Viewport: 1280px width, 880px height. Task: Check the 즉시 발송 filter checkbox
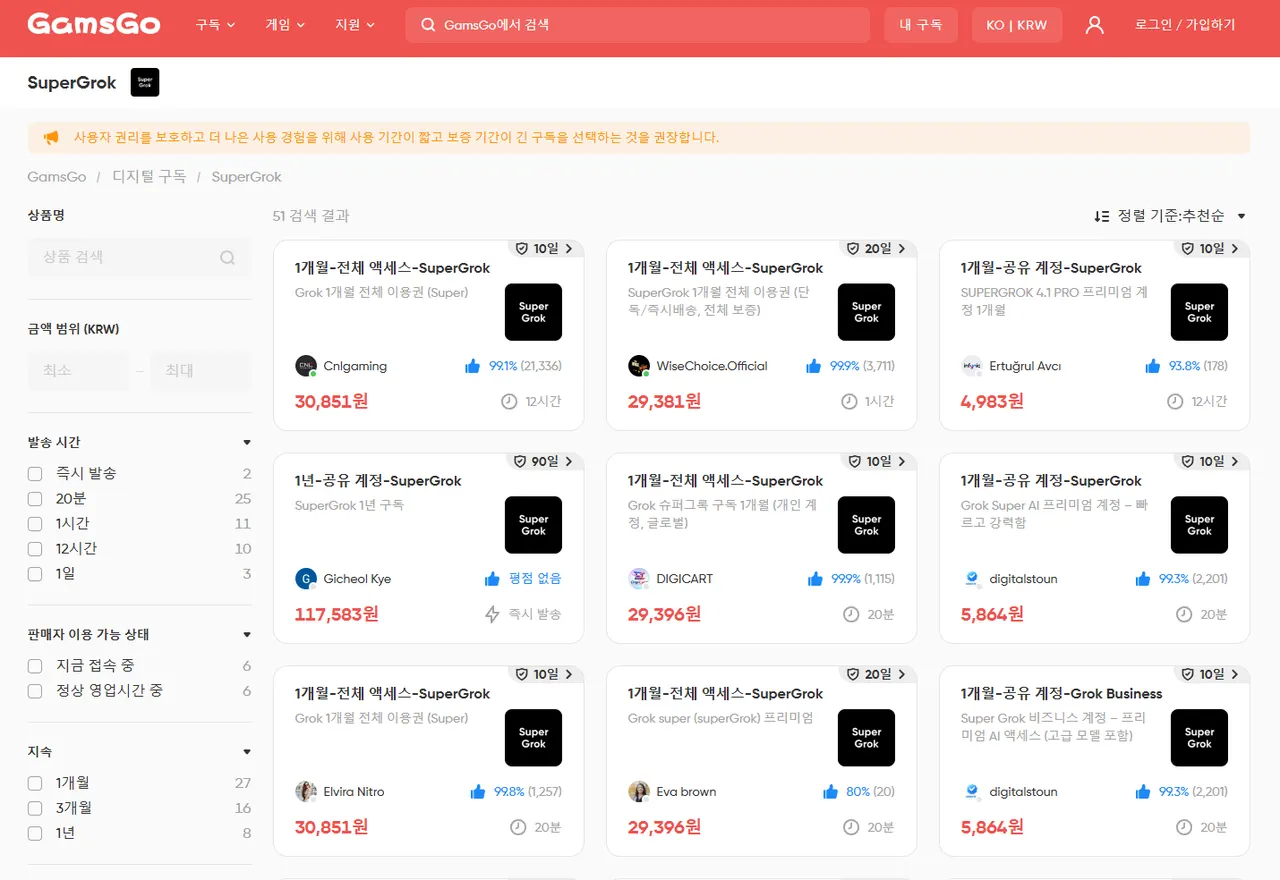pyautogui.click(x=35, y=474)
